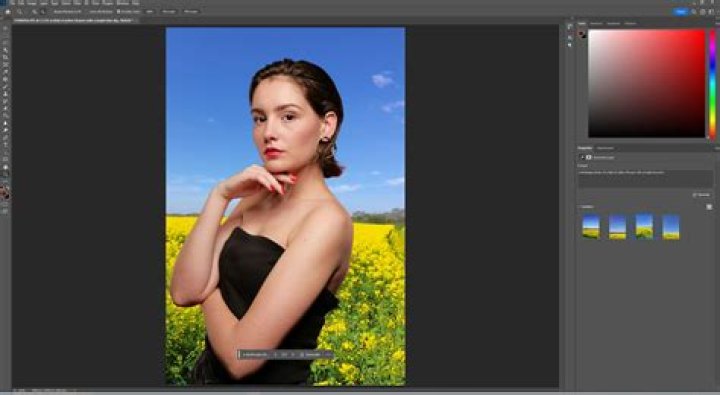Select the Type tool
Viewport: 720px width, 395px height.
(6, 145)
